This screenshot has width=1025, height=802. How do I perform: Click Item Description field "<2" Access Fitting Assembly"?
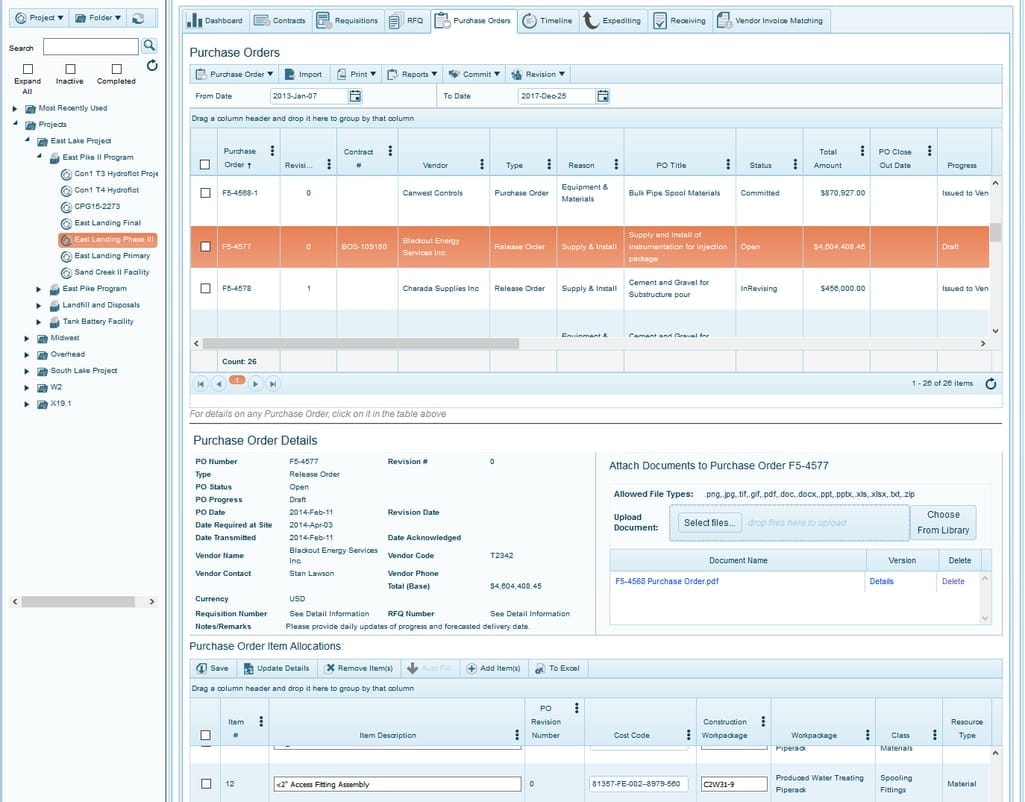point(397,784)
